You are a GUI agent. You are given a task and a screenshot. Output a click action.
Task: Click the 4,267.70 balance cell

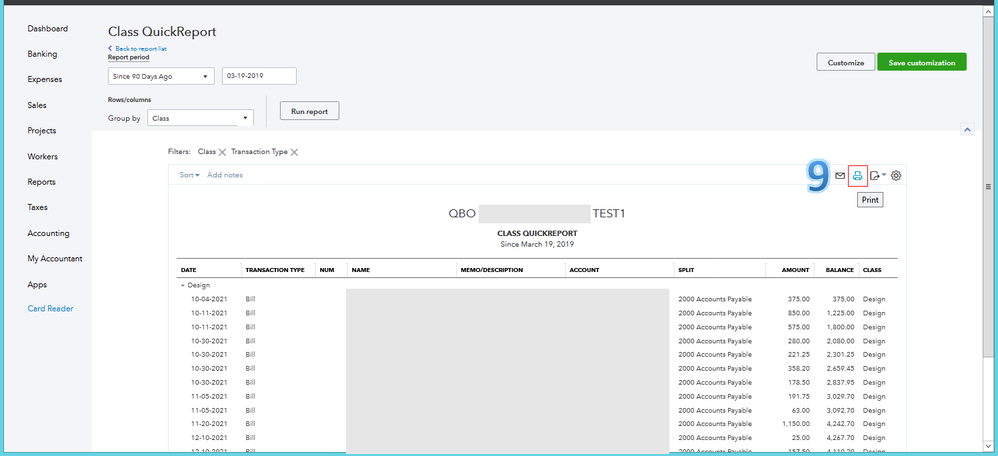(840, 438)
